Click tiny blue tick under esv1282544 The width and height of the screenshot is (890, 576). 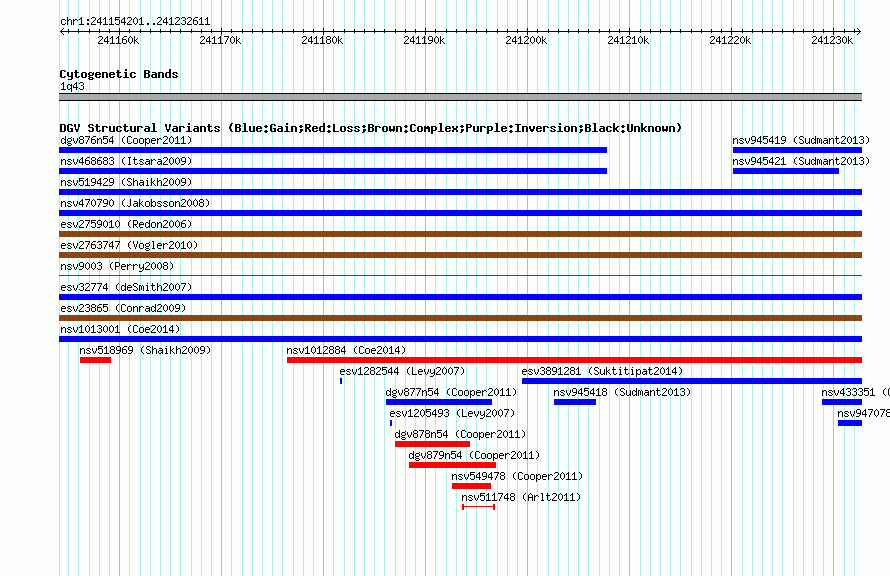click(341, 381)
